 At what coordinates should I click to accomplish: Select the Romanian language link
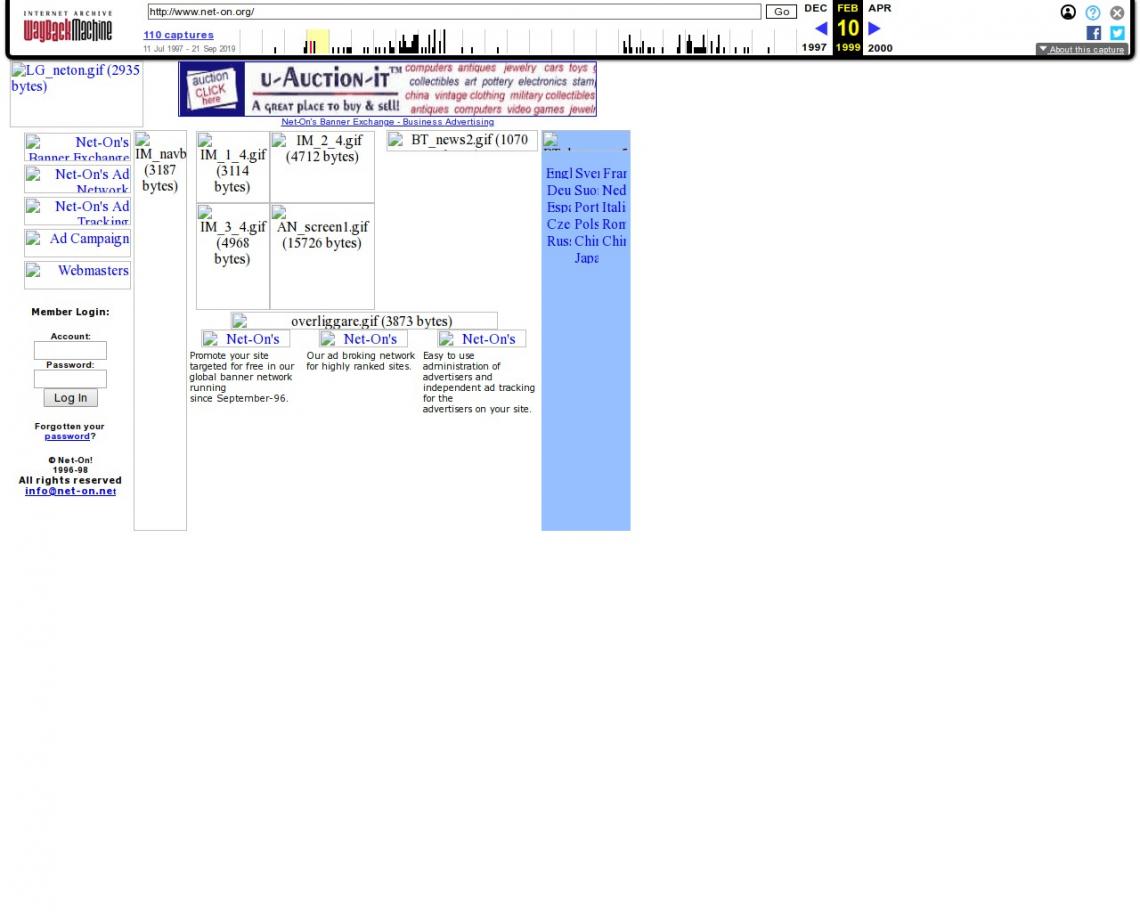pos(614,224)
